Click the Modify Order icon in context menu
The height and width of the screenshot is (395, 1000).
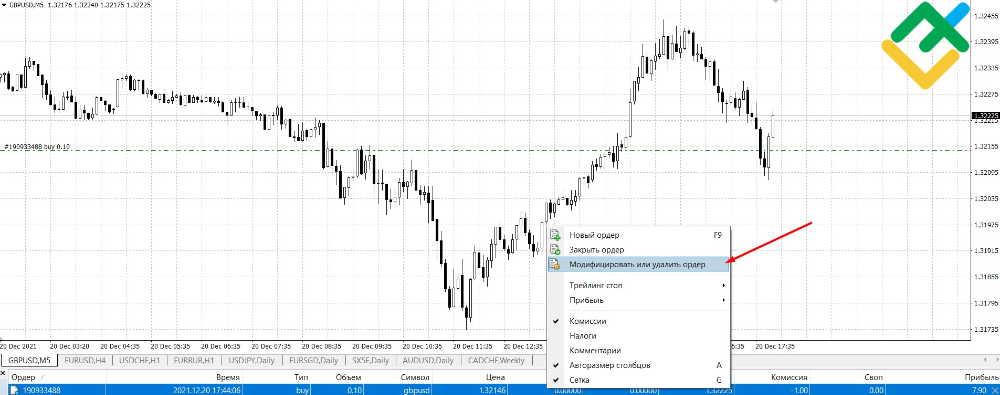(555, 264)
